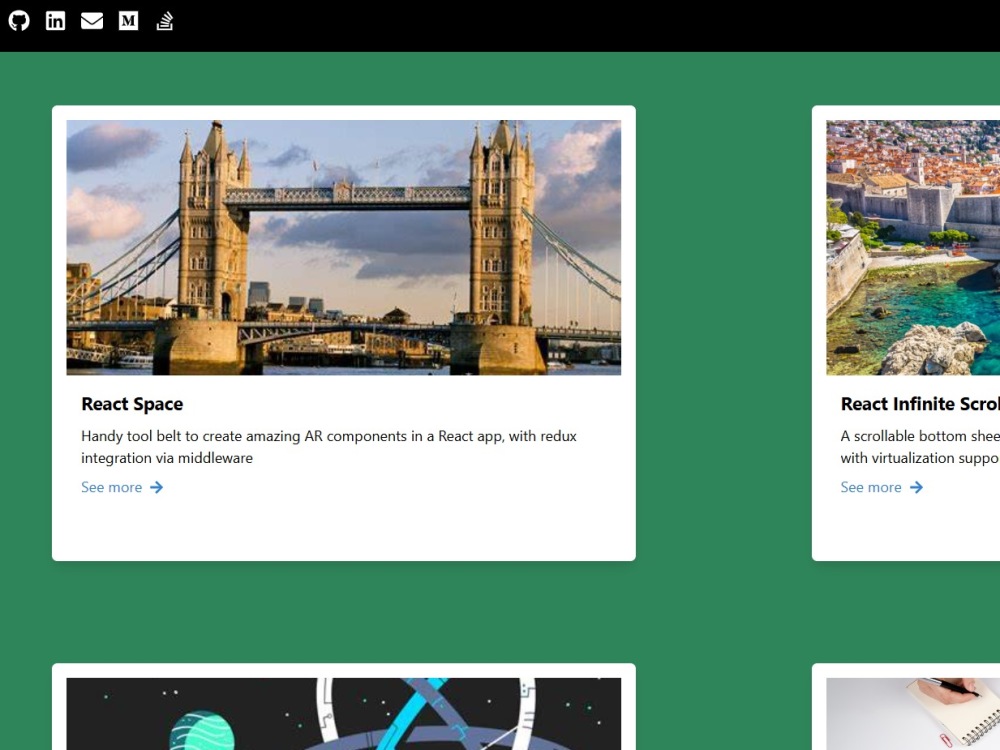The width and height of the screenshot is (1000, 750).
Task: Open the Stack Overflow icon link
Action: click(165, 21)
